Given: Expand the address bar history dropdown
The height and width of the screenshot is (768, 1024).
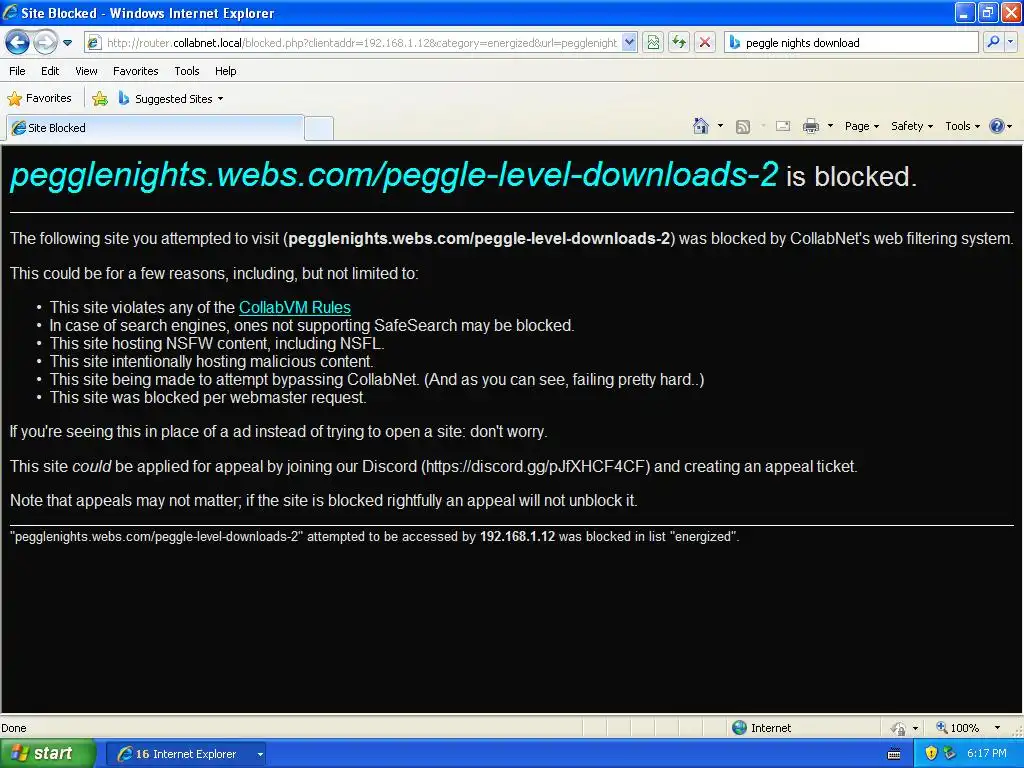Looking at the screenshot, I should [629, 43].
